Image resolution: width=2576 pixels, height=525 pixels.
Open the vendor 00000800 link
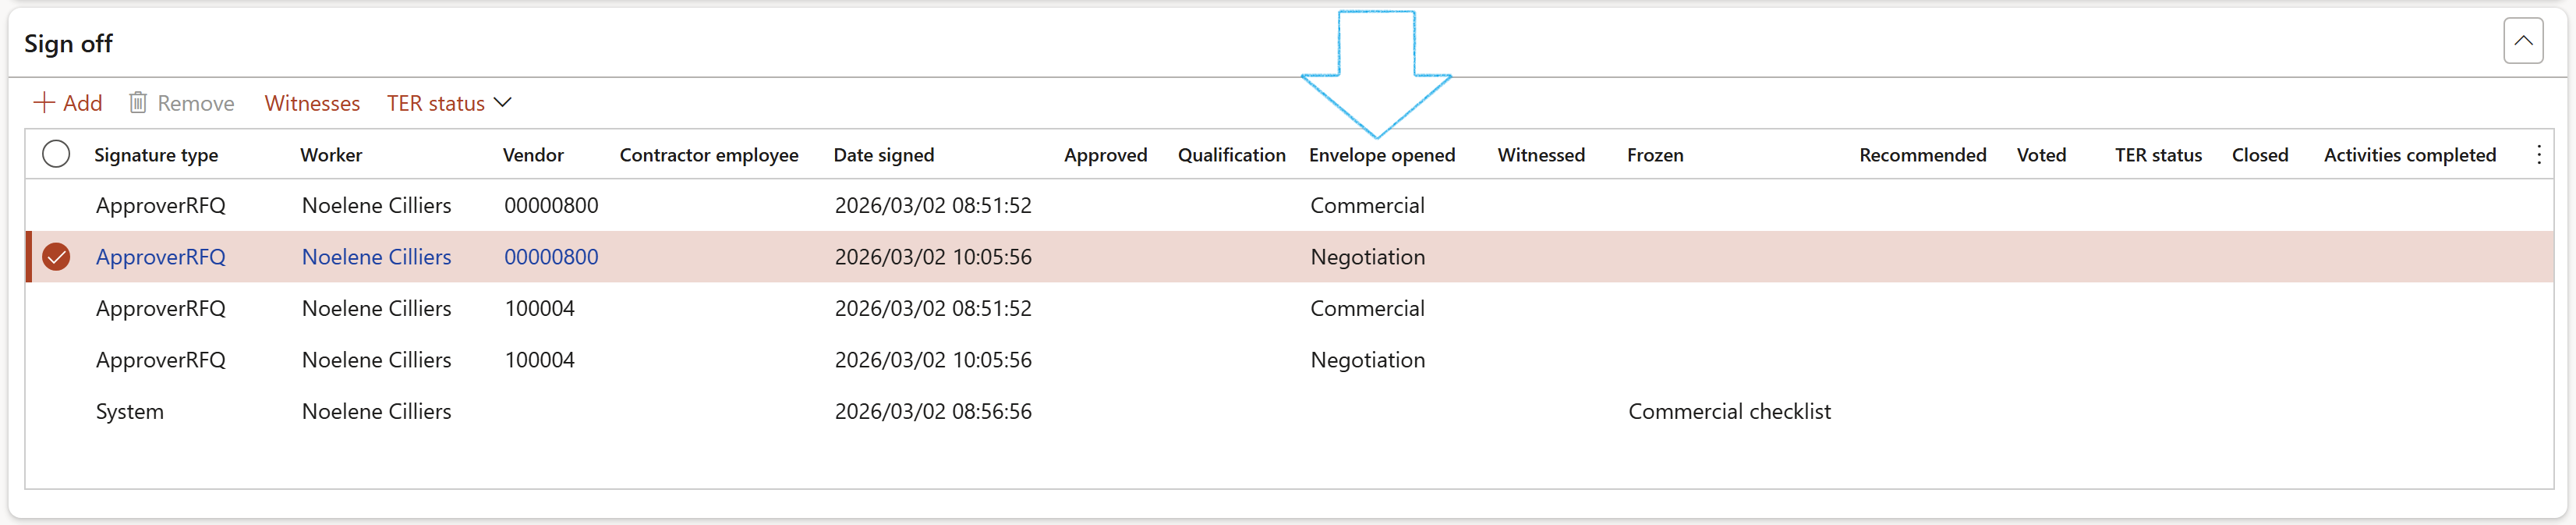pos(551,257)
